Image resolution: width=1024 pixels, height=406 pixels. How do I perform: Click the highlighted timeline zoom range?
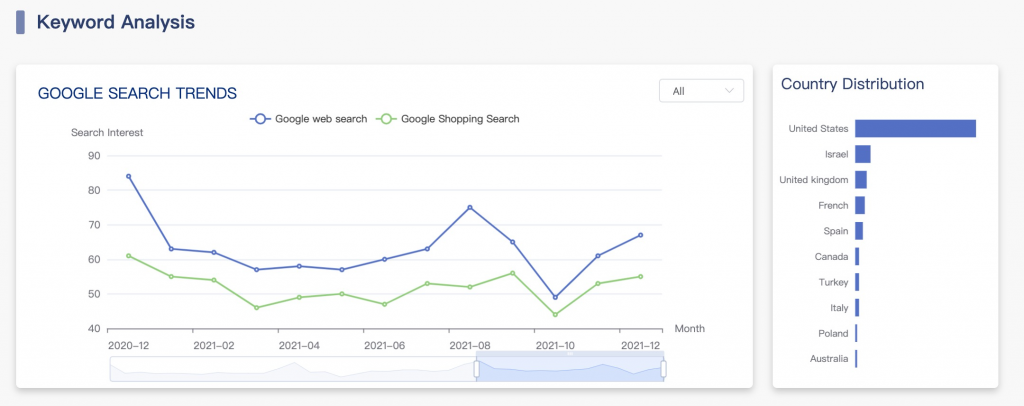coord(570,369)
